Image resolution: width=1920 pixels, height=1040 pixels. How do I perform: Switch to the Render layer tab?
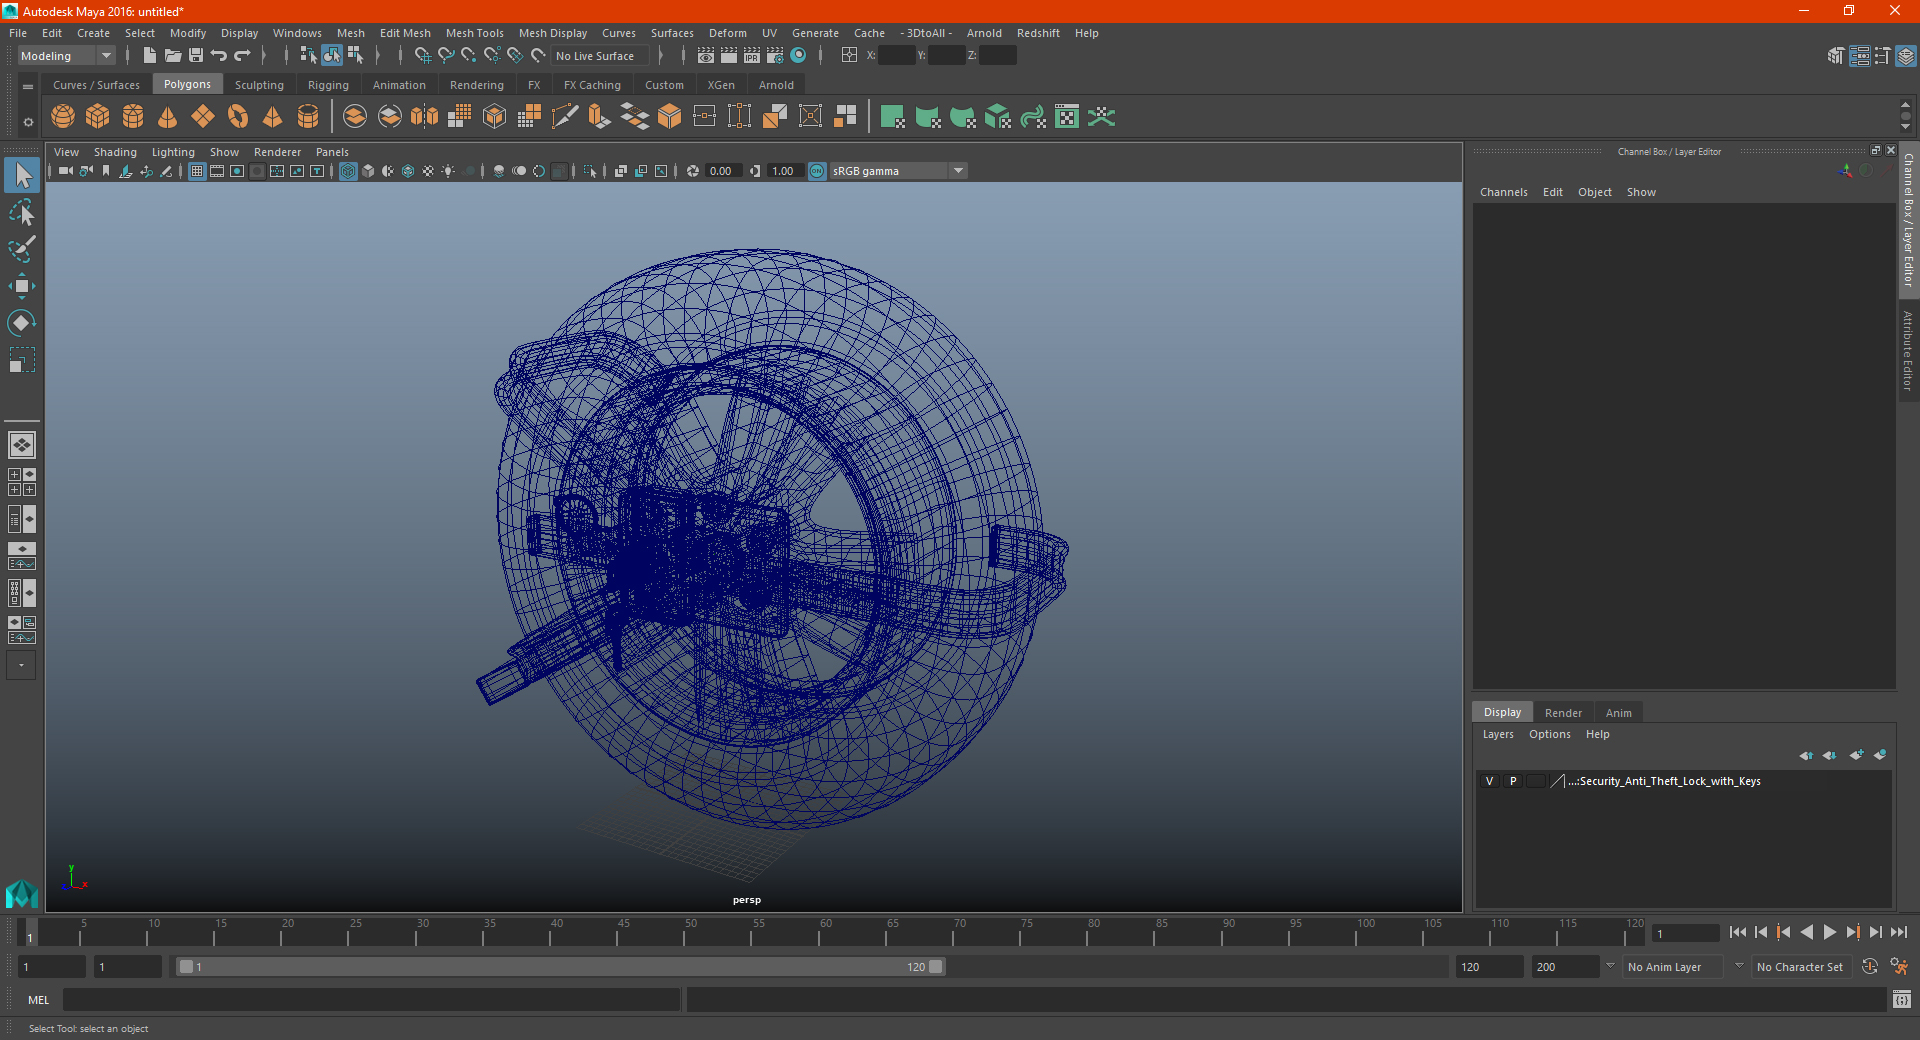click(1563, 713)
